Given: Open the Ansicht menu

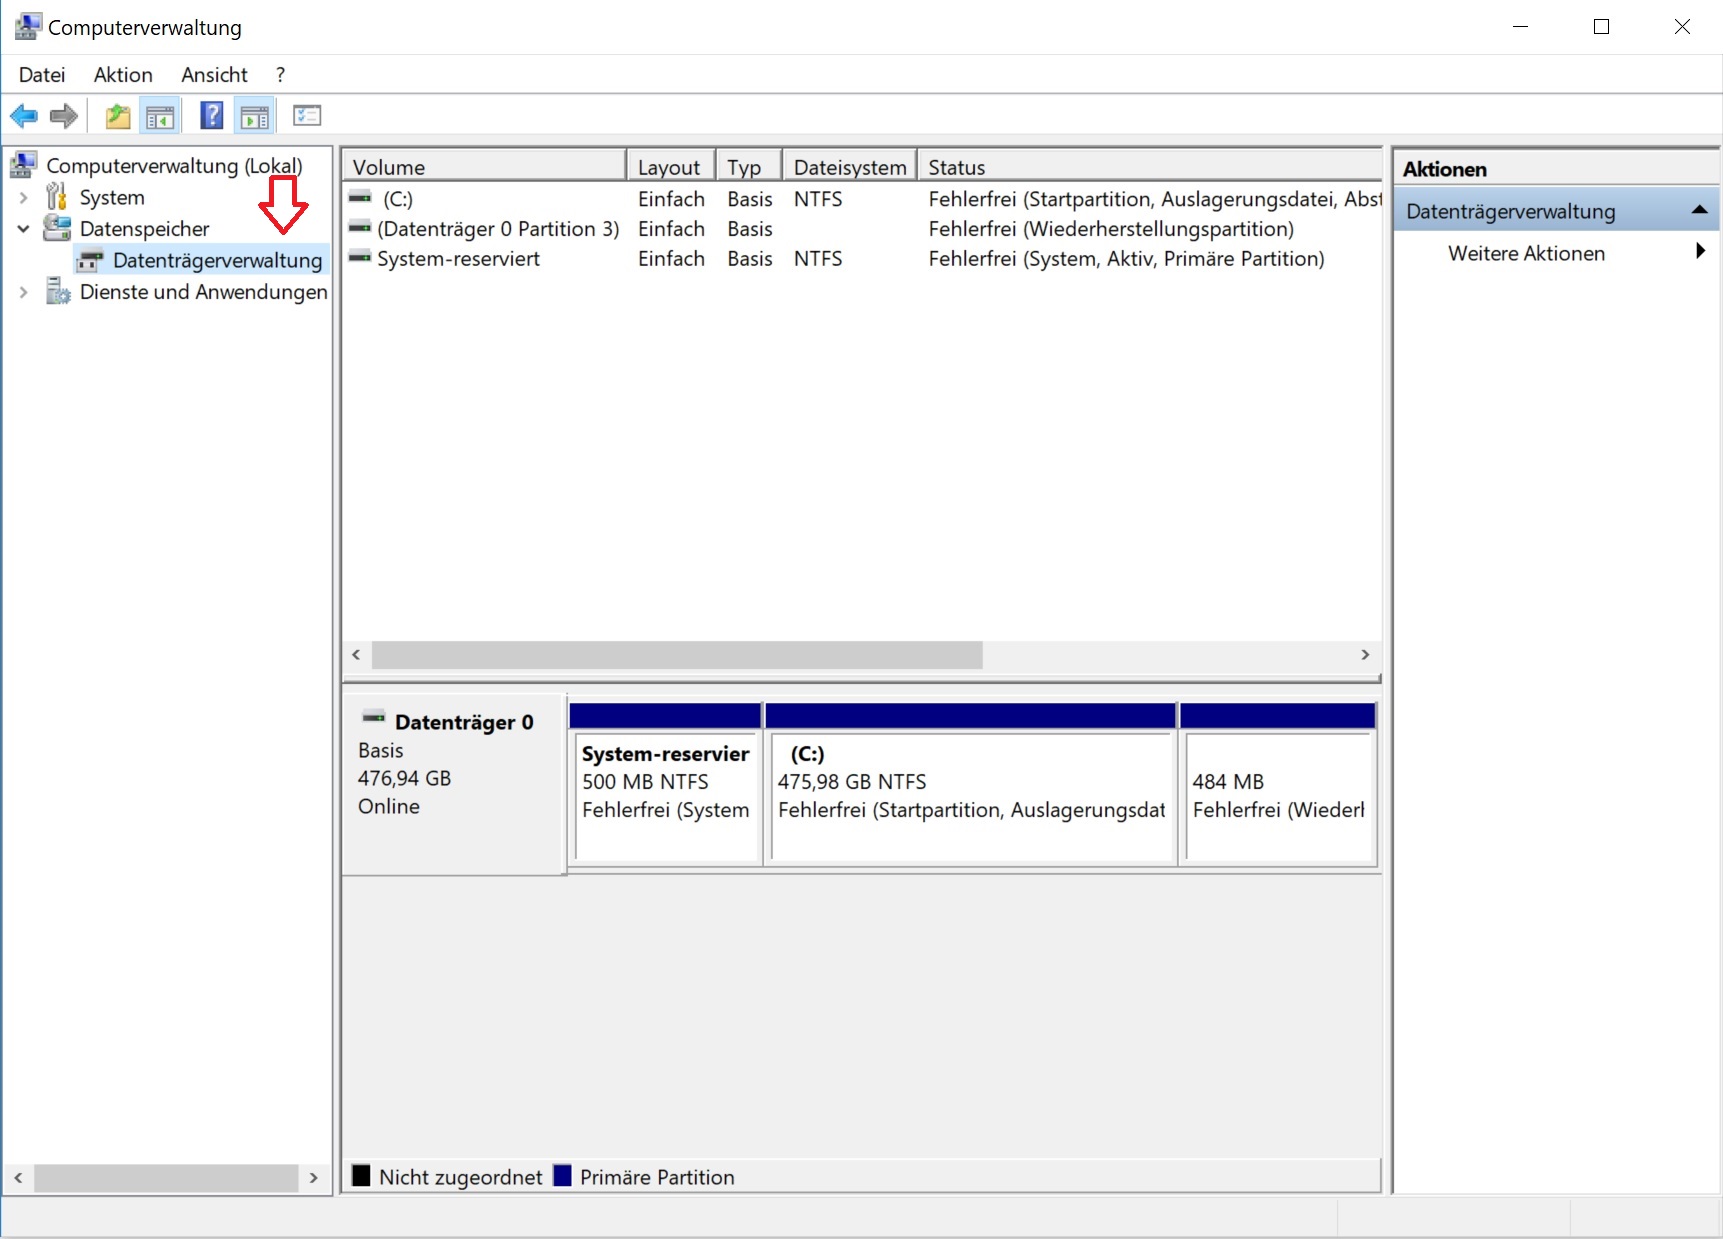Looking at the screenshot, I should (x=214, y=75).
